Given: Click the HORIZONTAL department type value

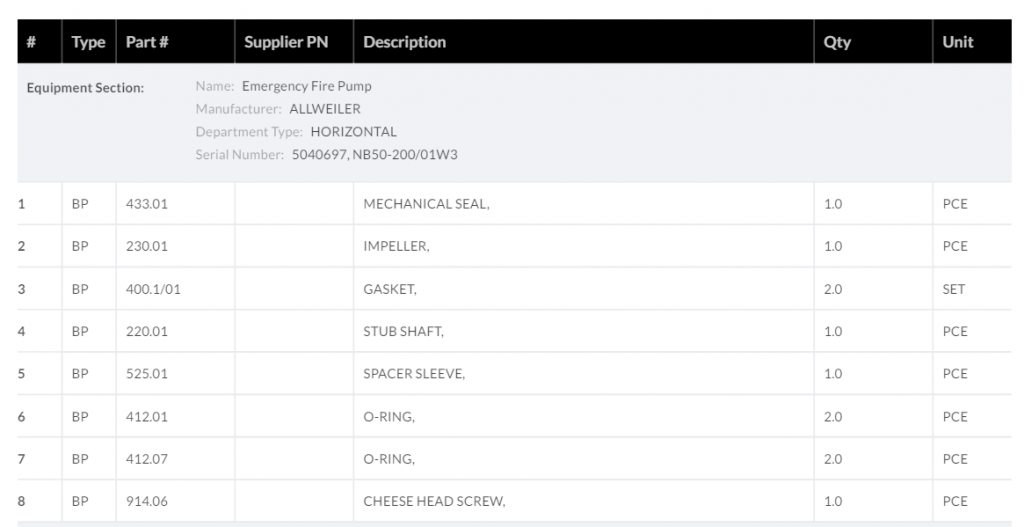Looking at the screenshot, I should (353, 132).
